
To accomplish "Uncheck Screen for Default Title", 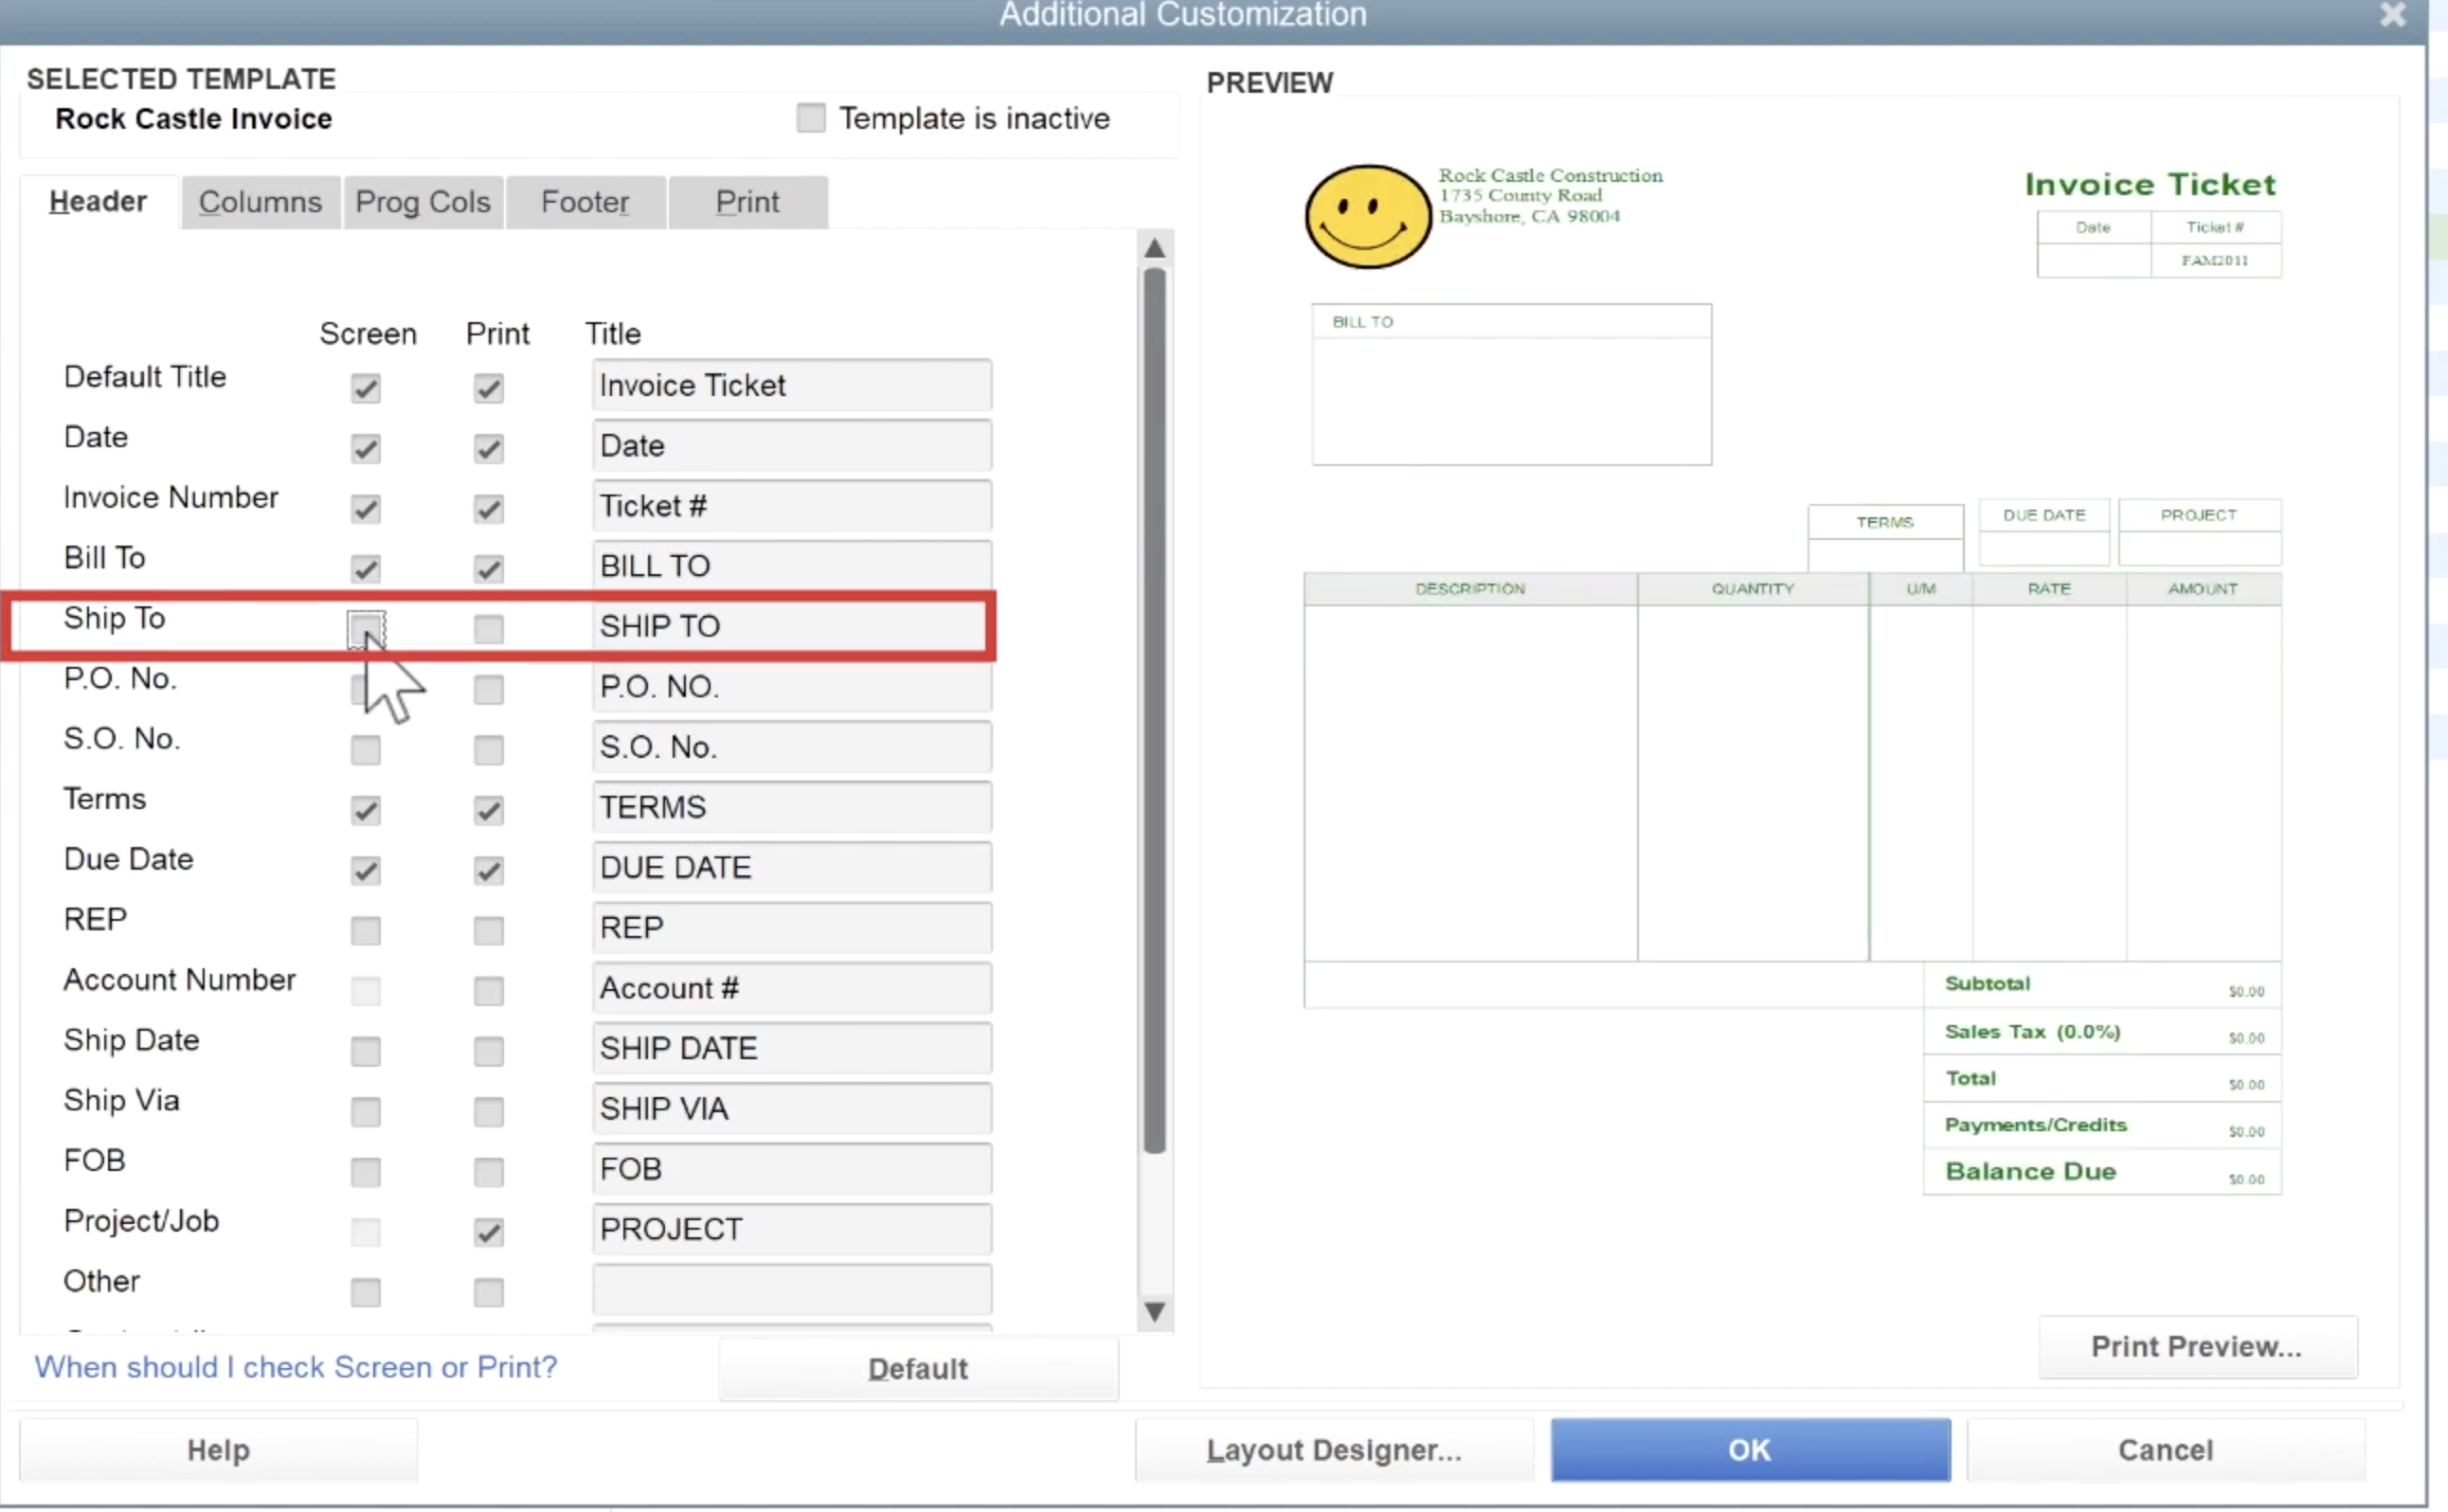I will (x=366, y=388).
